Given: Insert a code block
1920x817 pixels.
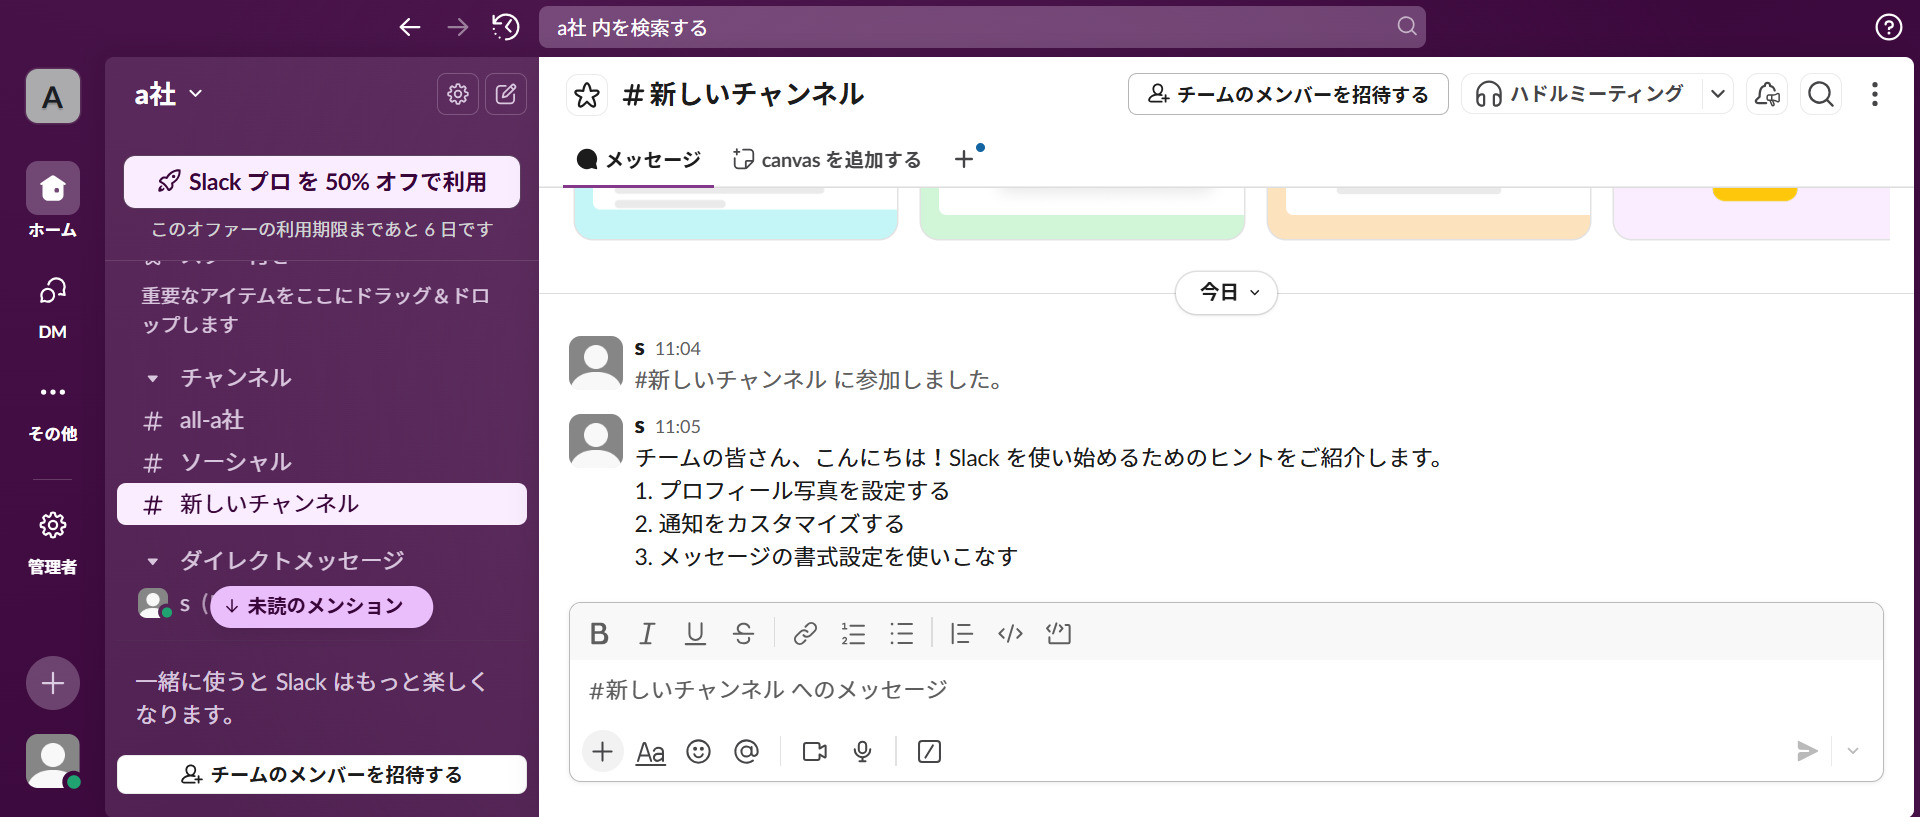Looking at the screenshot, I should (1058, 633).
